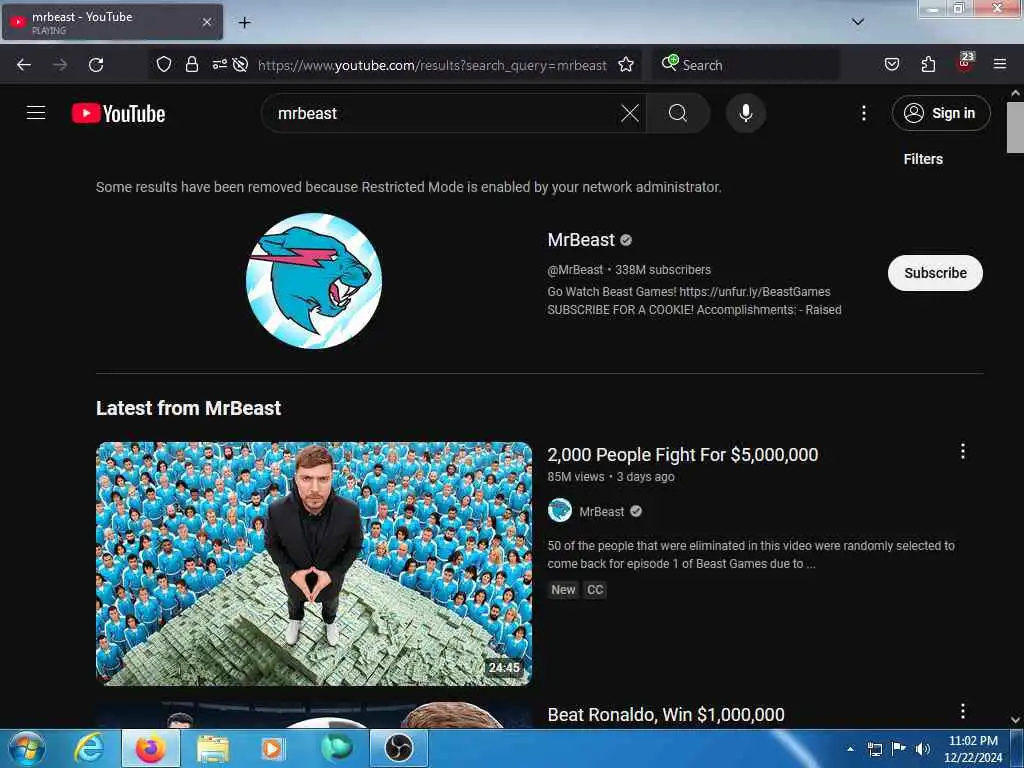Open Beat Ronaldo, Win $1,000,000 video title
Screen dimensions: 1024x768
coord(665,714)
